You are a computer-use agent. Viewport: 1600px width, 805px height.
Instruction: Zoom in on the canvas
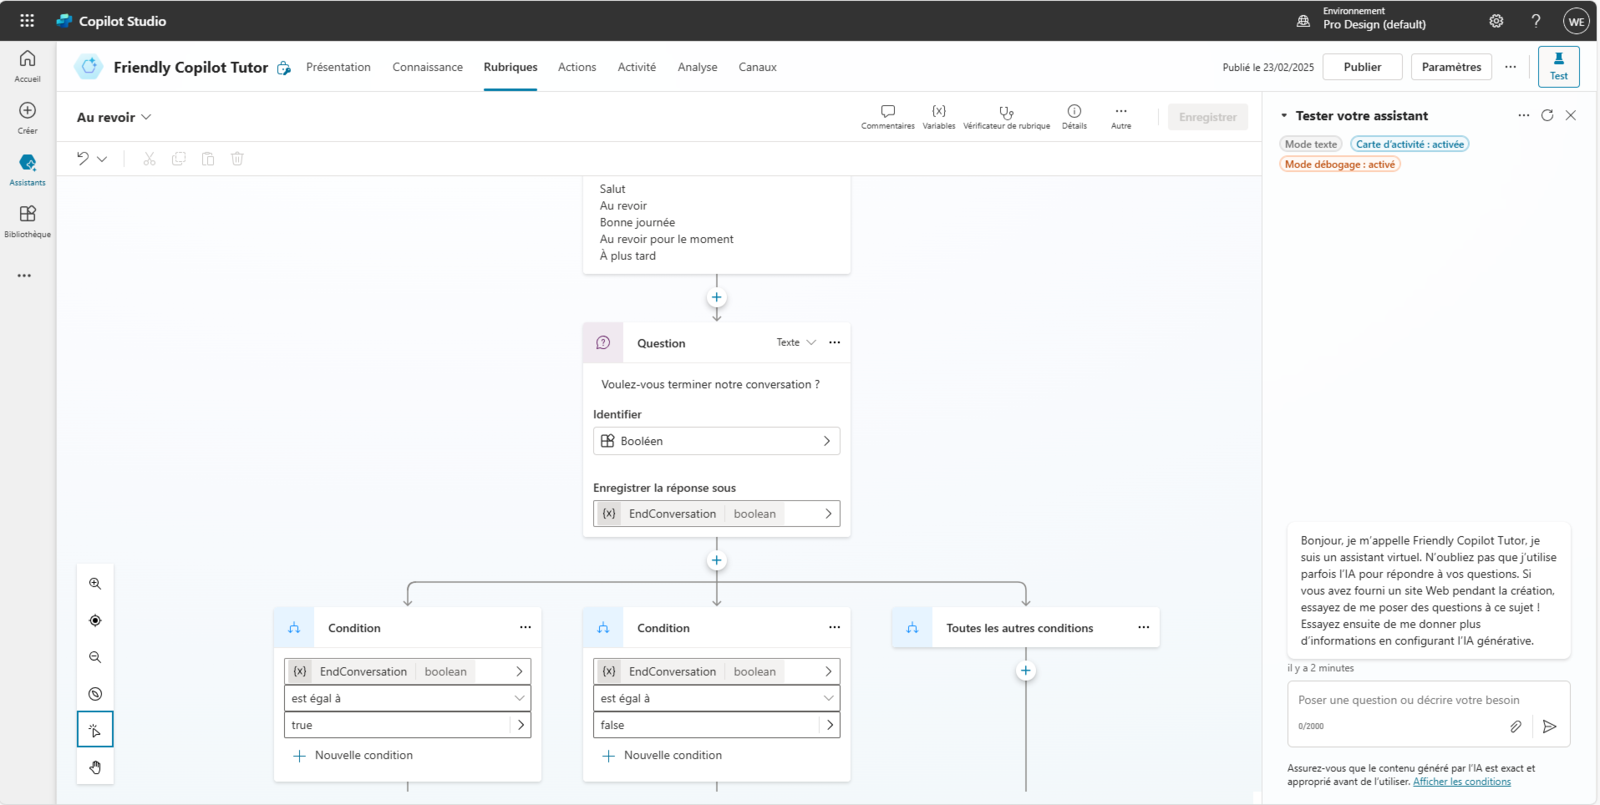(x=95, y=583)
